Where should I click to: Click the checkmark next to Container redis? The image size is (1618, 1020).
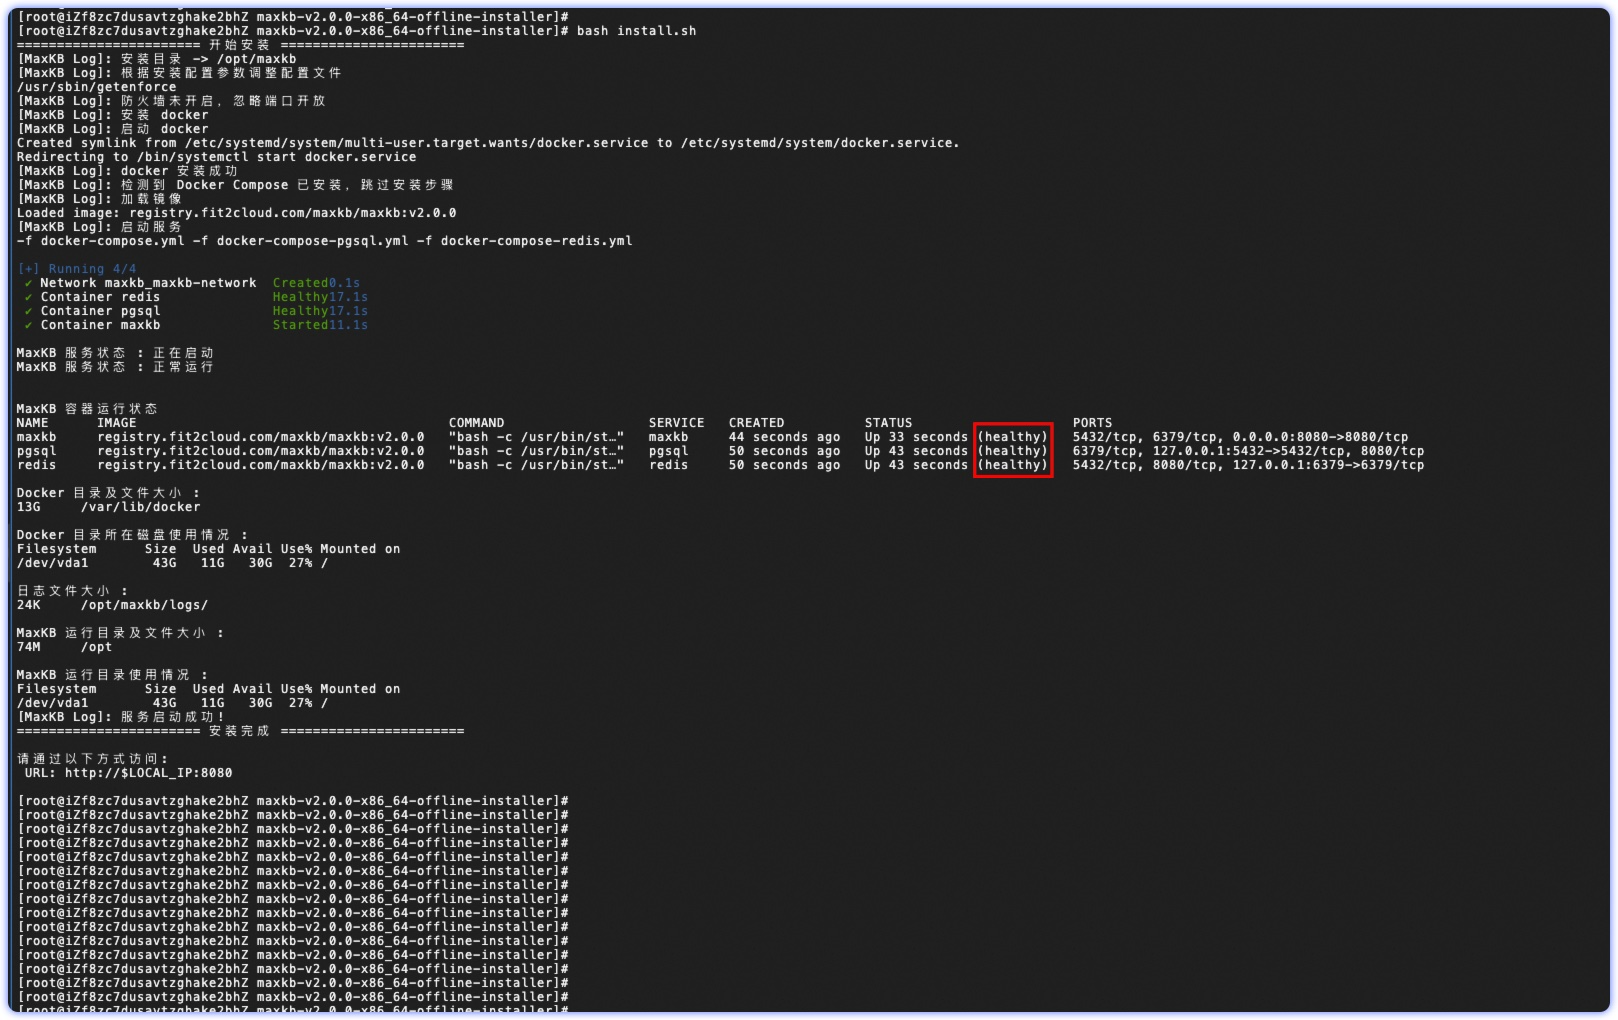(28, 297)
